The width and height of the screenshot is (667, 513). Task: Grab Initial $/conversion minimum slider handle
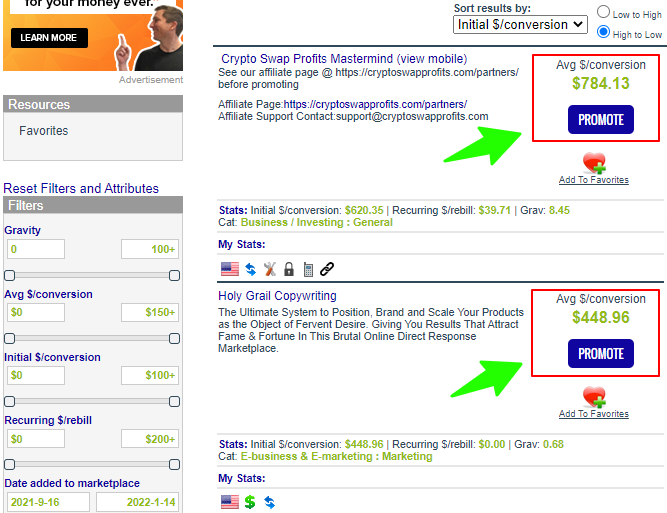pyautogui.click(x=9, y=402)
